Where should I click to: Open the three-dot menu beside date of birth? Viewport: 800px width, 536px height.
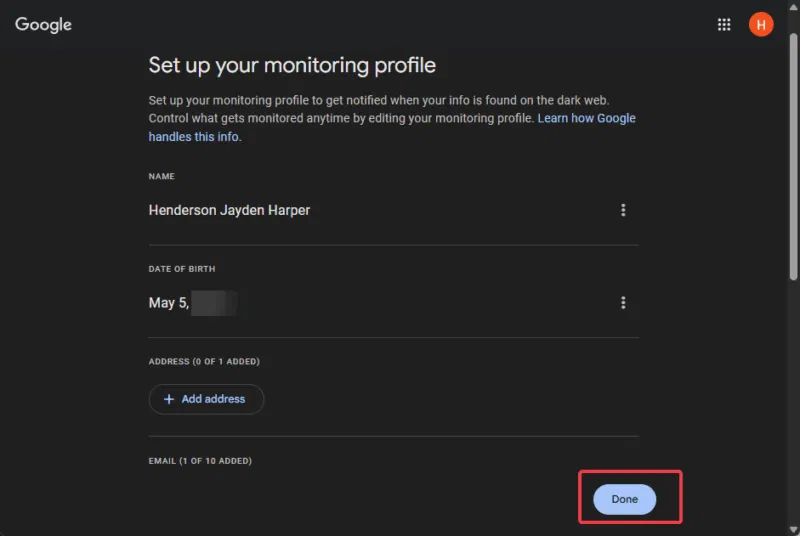623,303
